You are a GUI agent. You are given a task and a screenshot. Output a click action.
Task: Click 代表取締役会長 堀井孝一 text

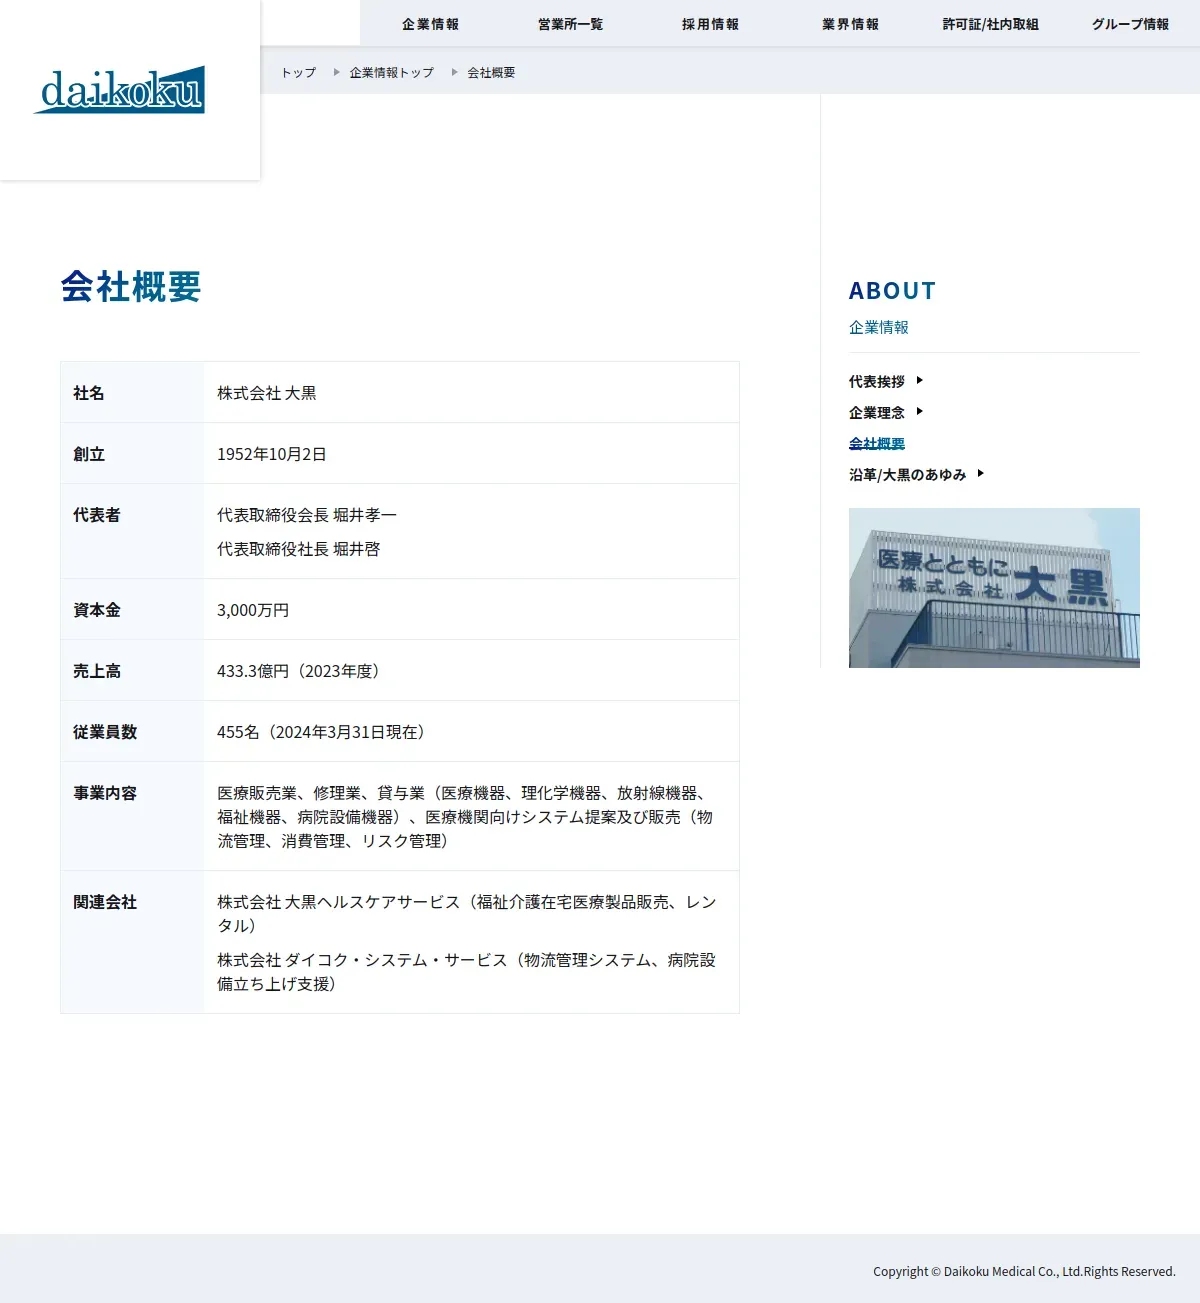(306, 515)
